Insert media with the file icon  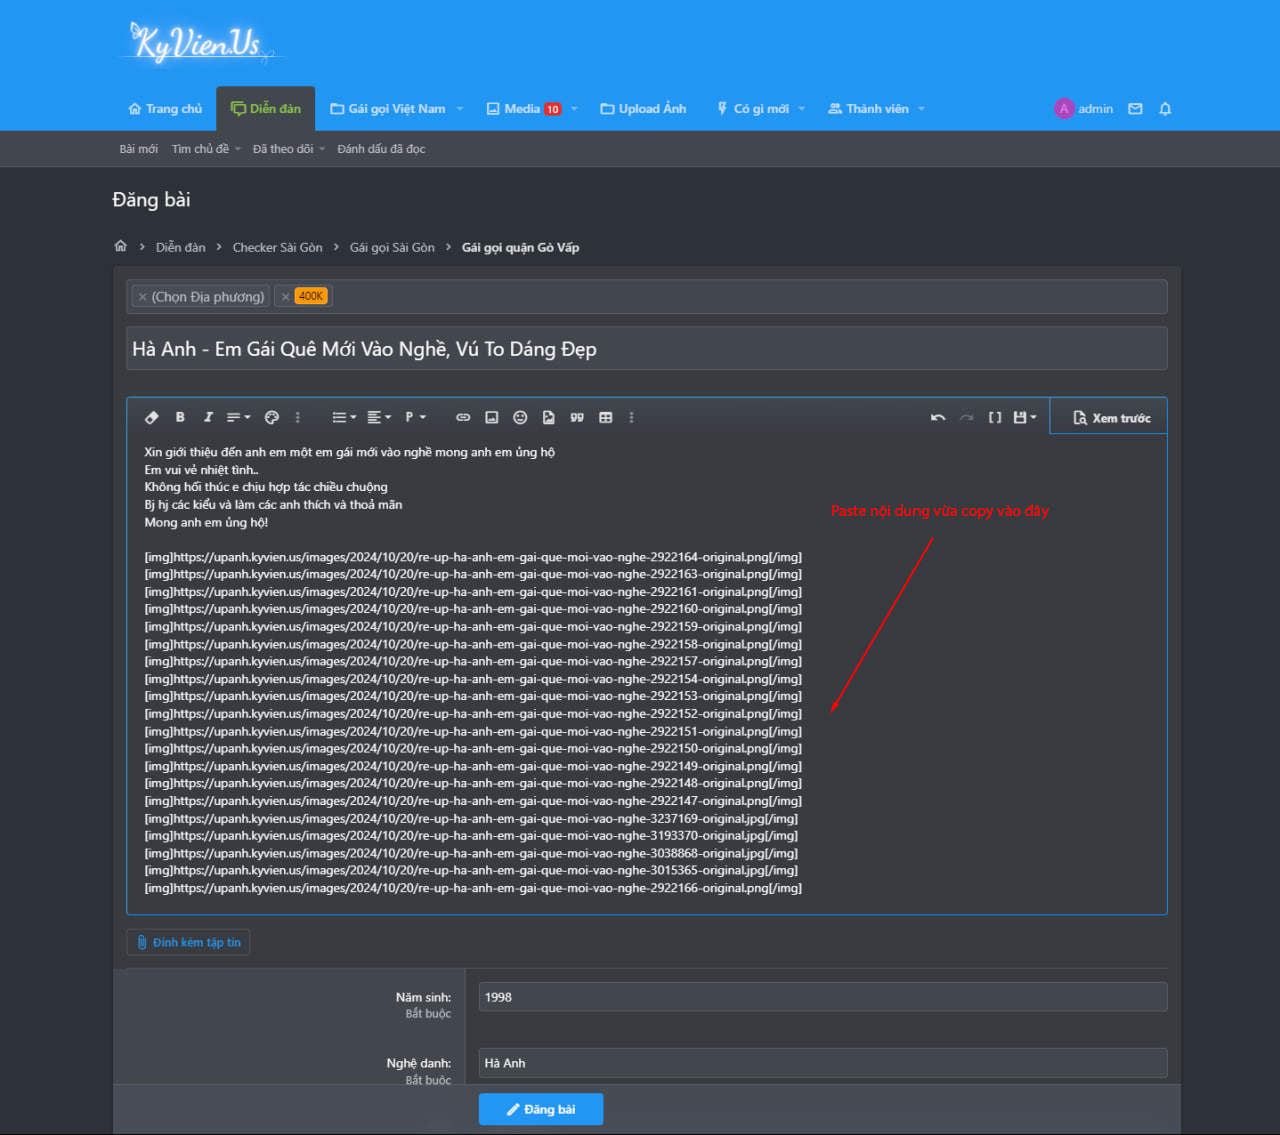point(548,417)
